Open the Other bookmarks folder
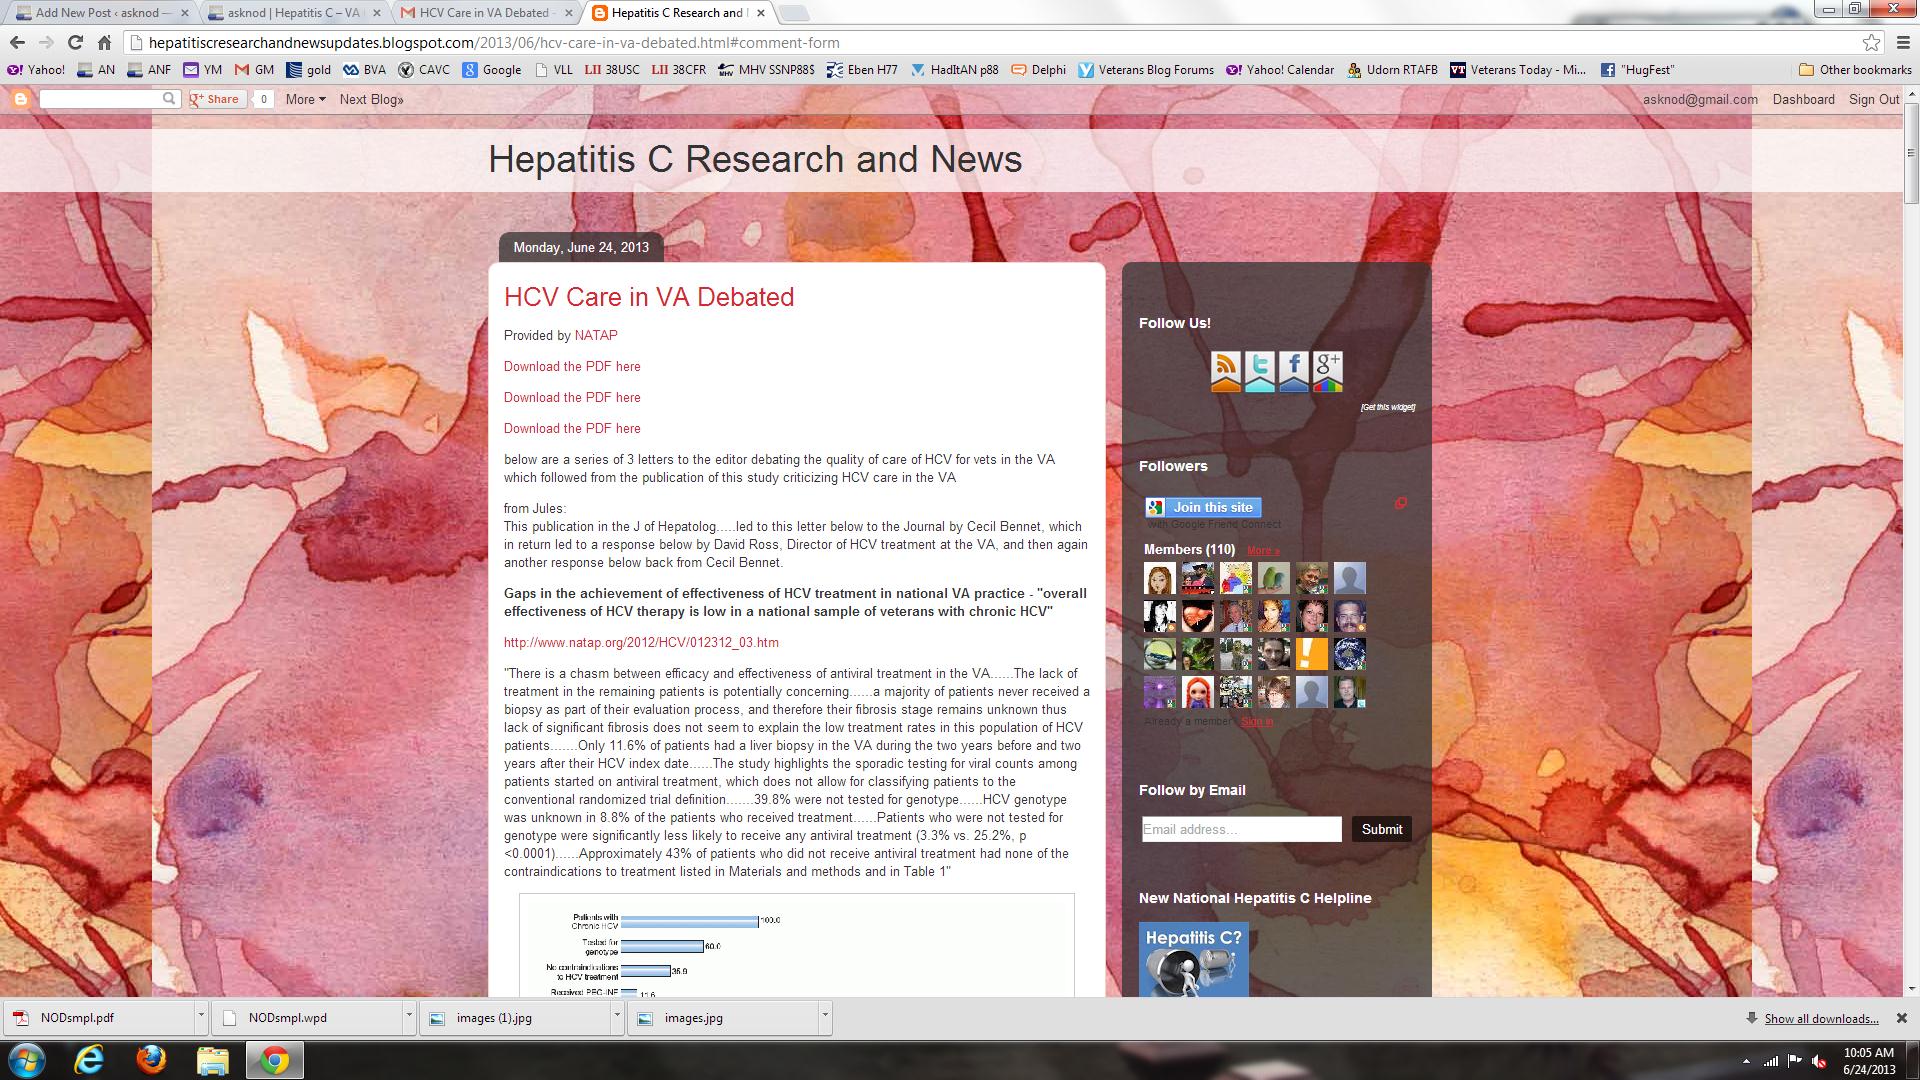Viewport: 1920px width, 1080px height. 1855,70
